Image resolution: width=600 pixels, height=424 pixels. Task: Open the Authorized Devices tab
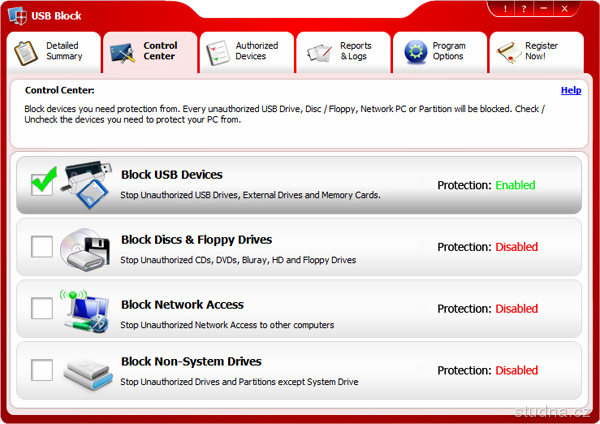pyautogui.click(x=247, y=52)
